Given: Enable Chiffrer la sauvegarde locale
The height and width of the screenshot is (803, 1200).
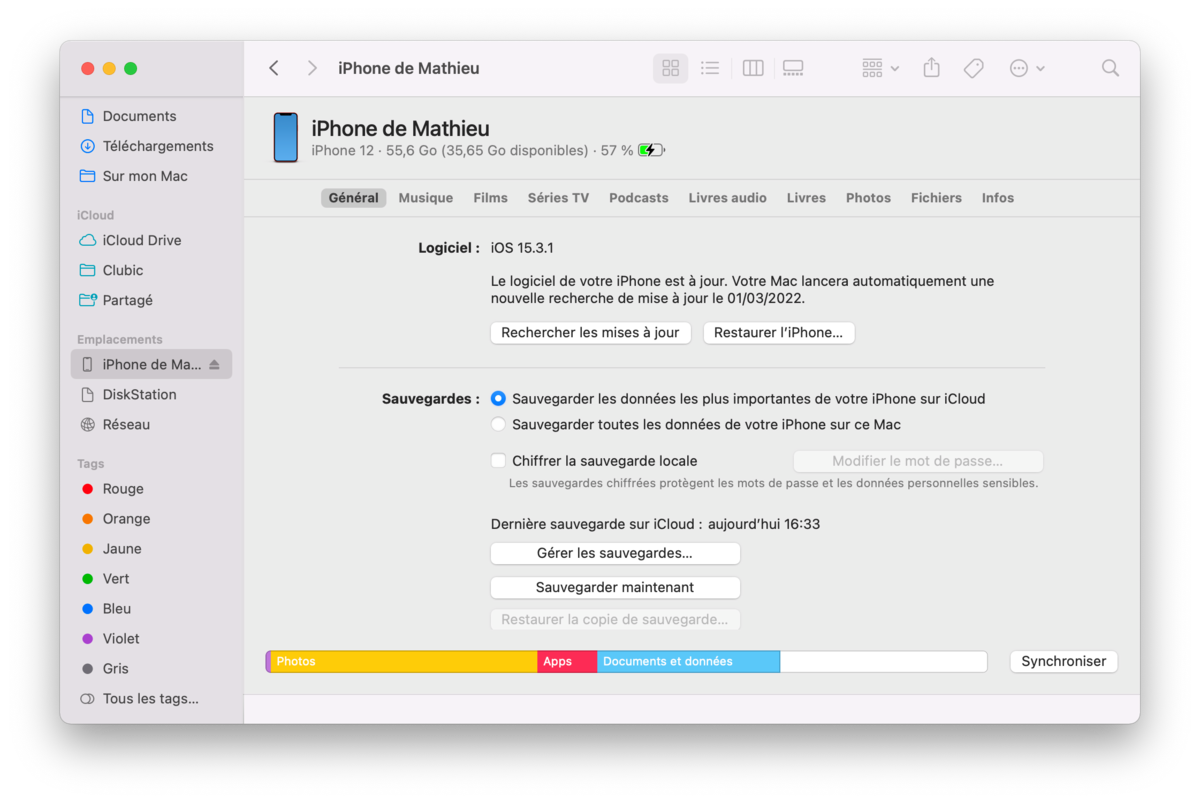Looking at the screenshot, I should coord(498,461).
